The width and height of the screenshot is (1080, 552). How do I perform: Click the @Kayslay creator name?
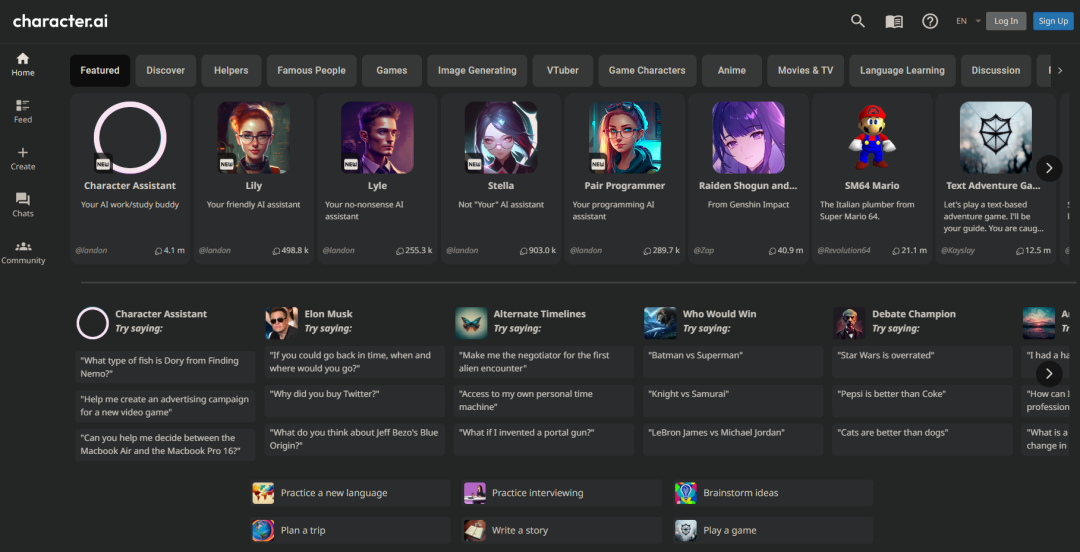958,250
